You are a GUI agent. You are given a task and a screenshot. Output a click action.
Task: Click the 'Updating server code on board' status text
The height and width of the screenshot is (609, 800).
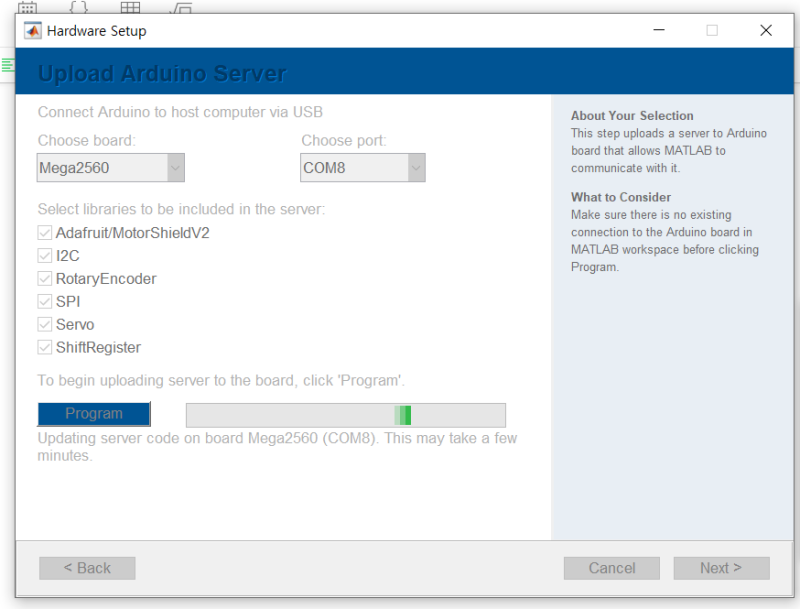(278, 447)
